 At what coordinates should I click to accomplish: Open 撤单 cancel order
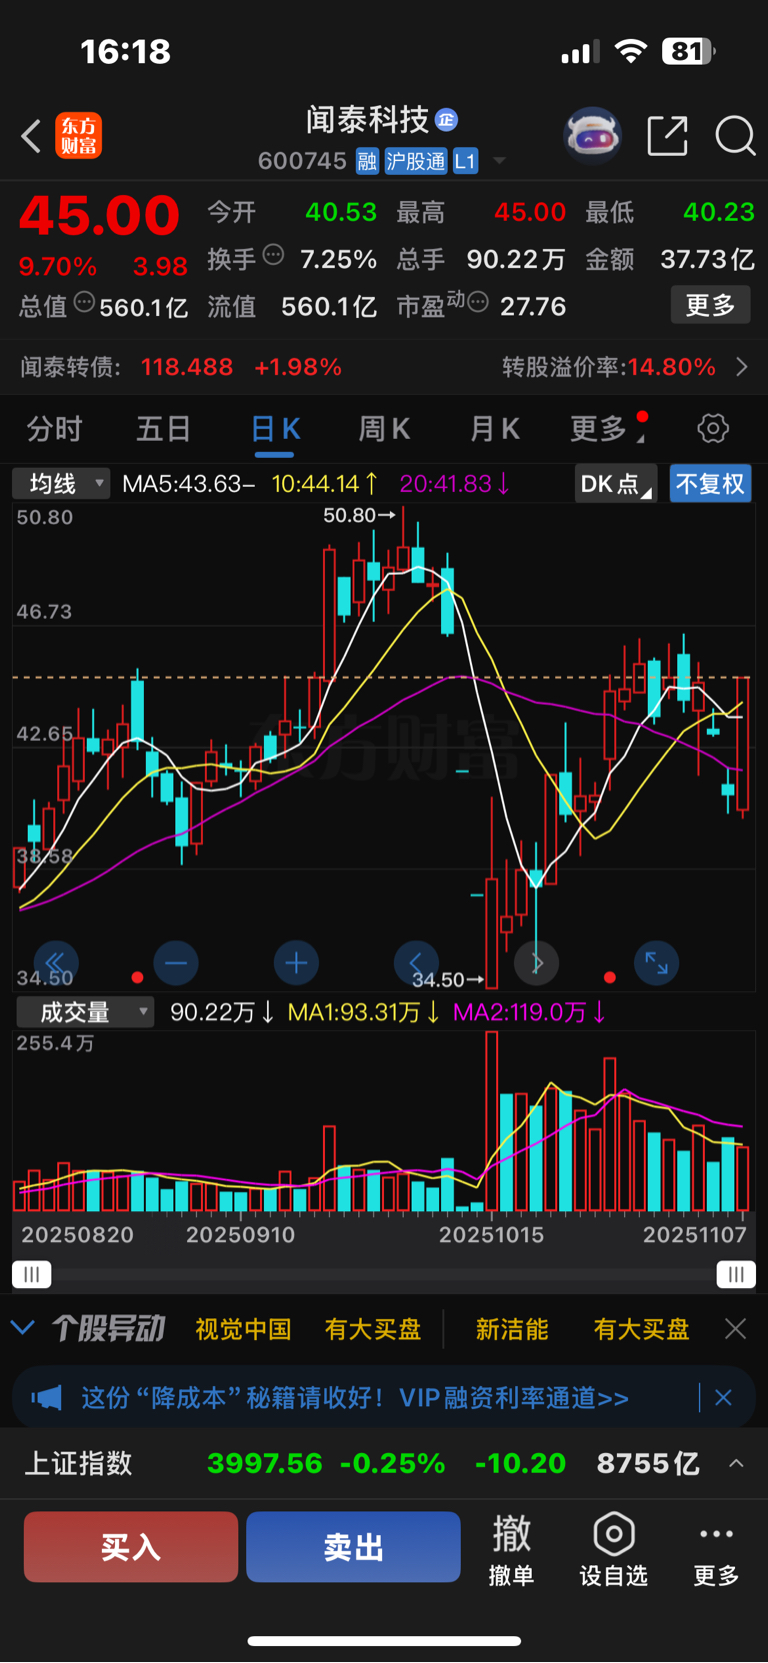[511, 1549]
